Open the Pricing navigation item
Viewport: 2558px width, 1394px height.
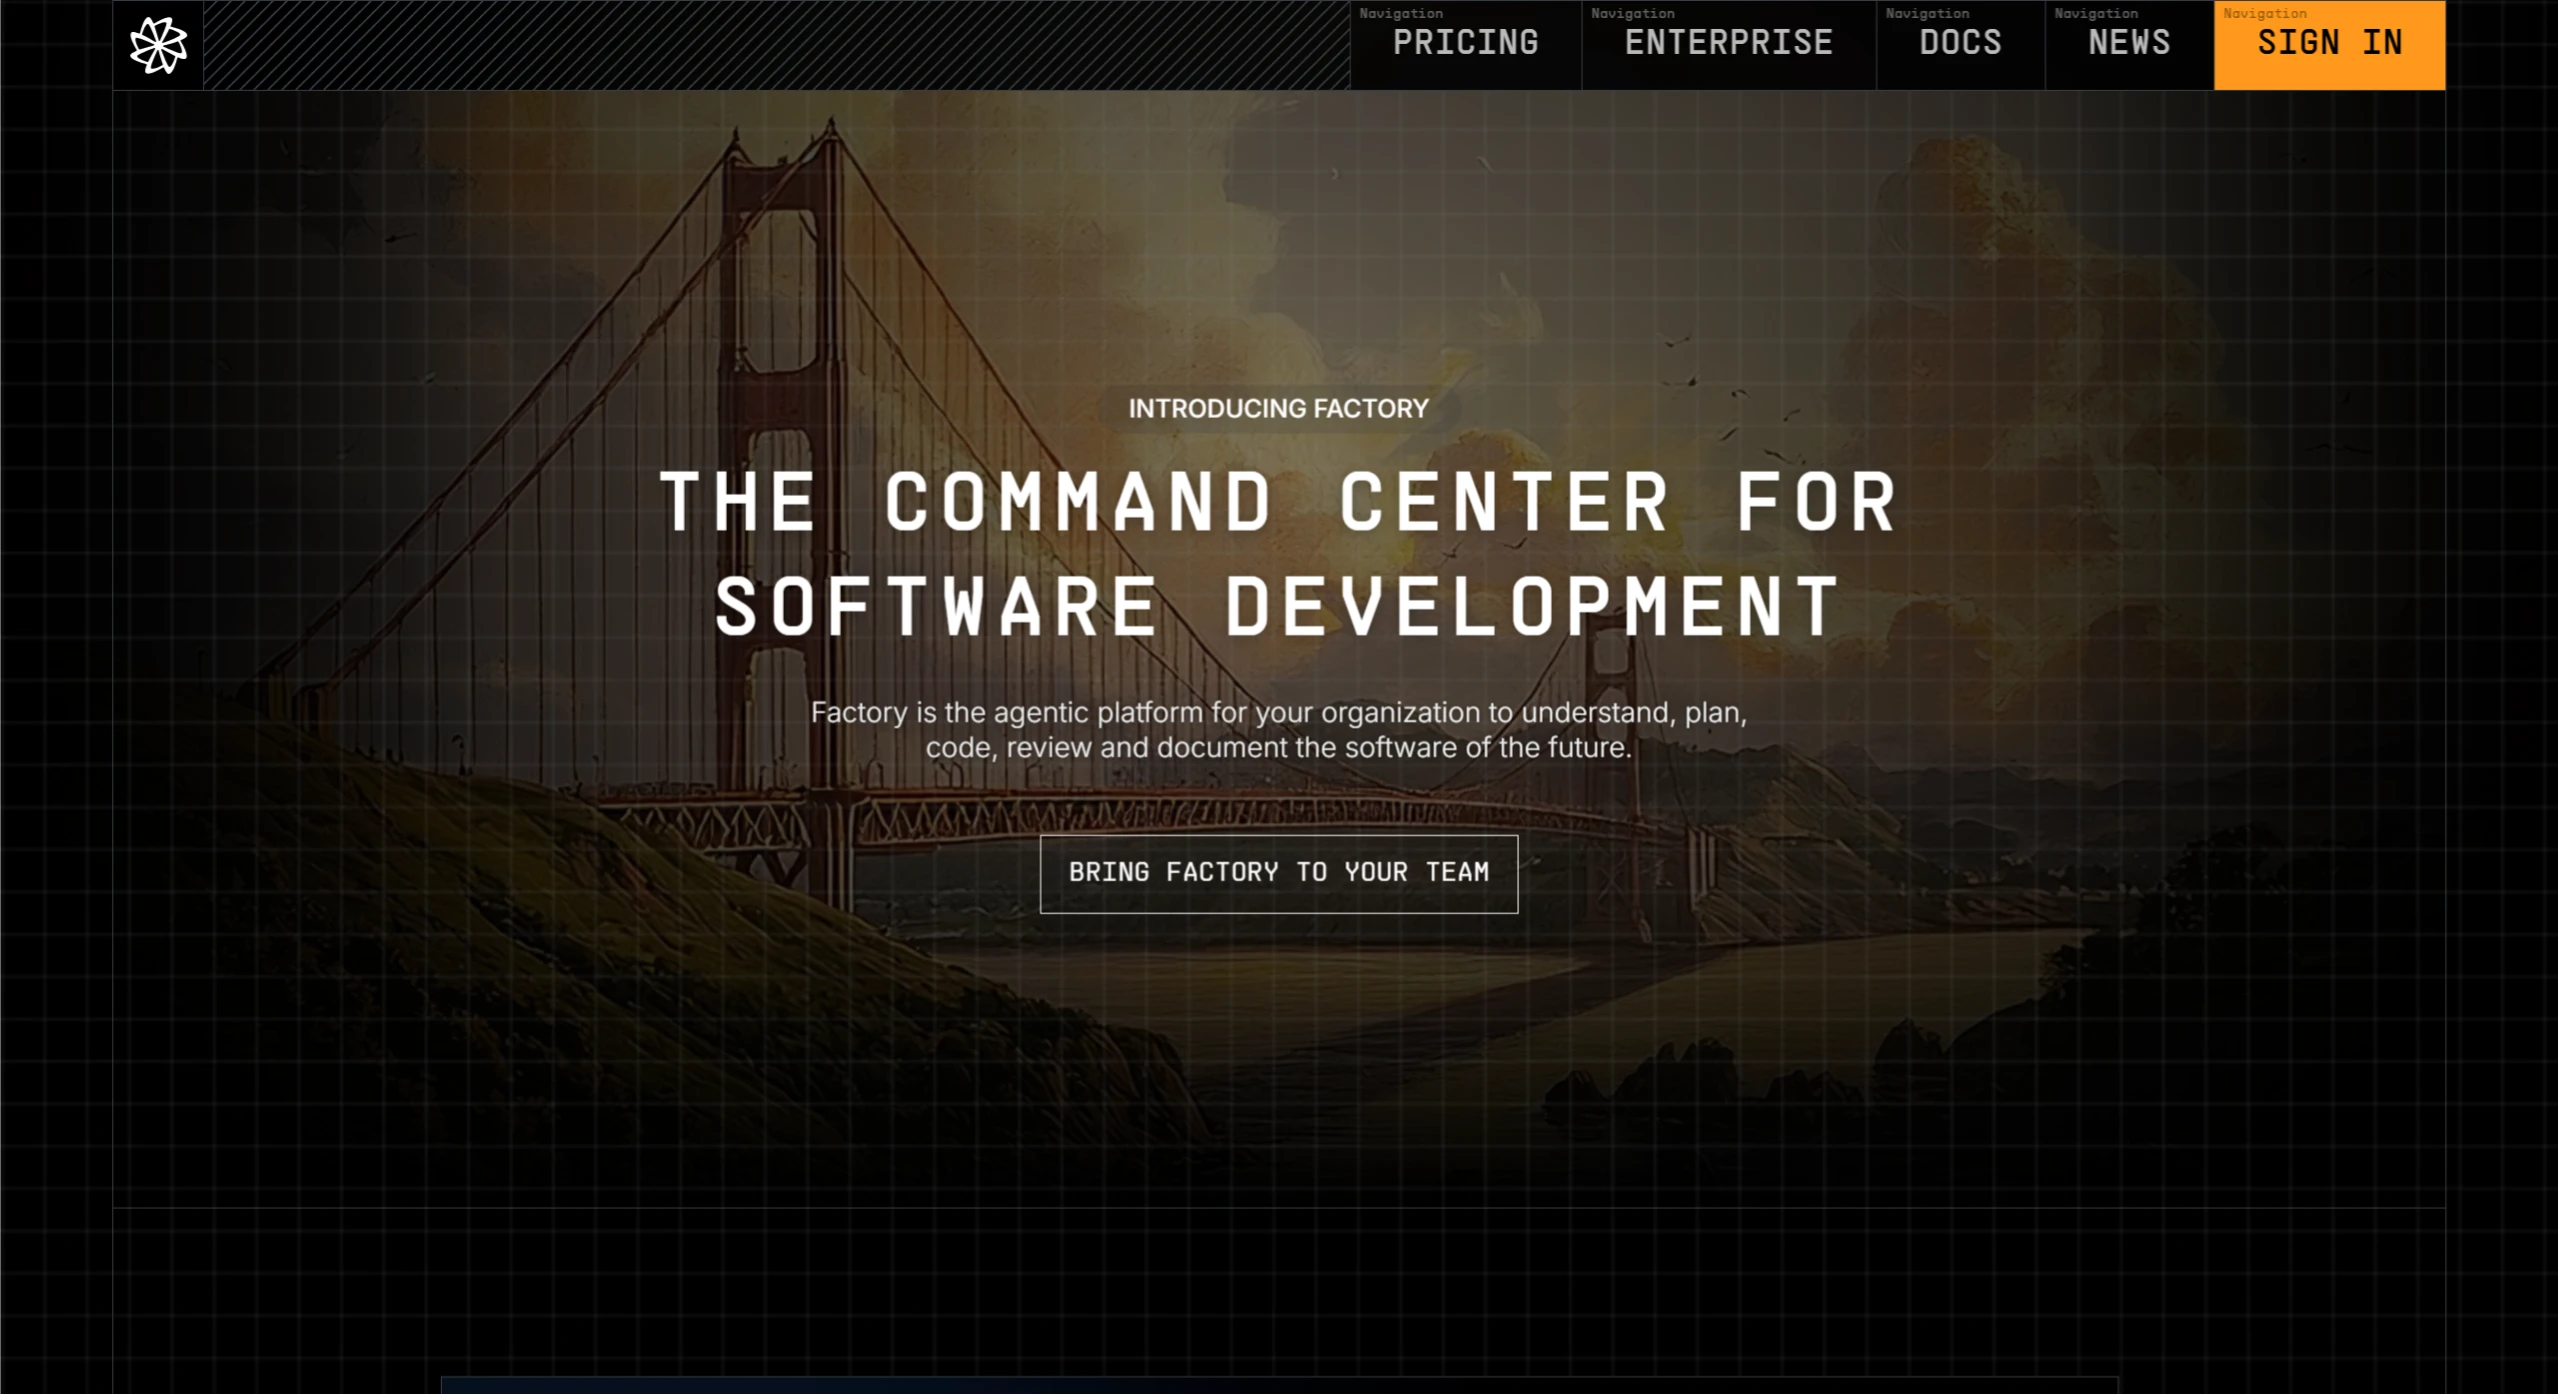click(x=1465, y=44)
